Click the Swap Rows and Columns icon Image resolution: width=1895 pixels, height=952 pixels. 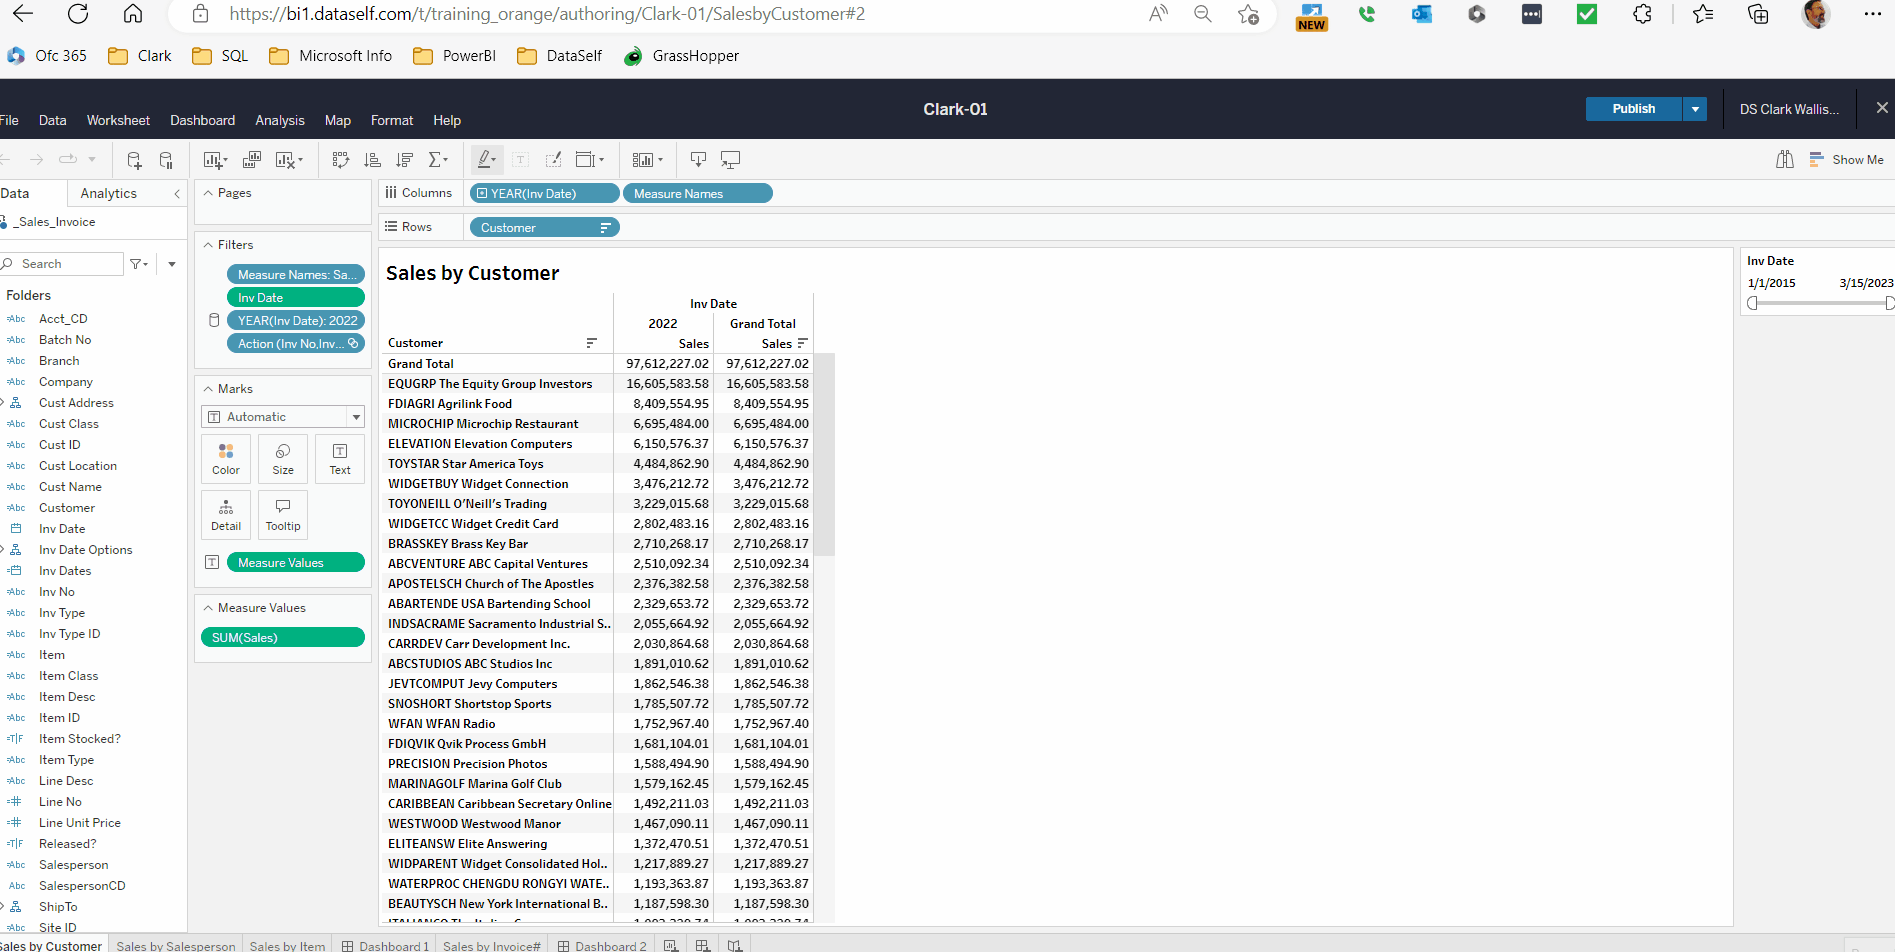coord(340,160)
